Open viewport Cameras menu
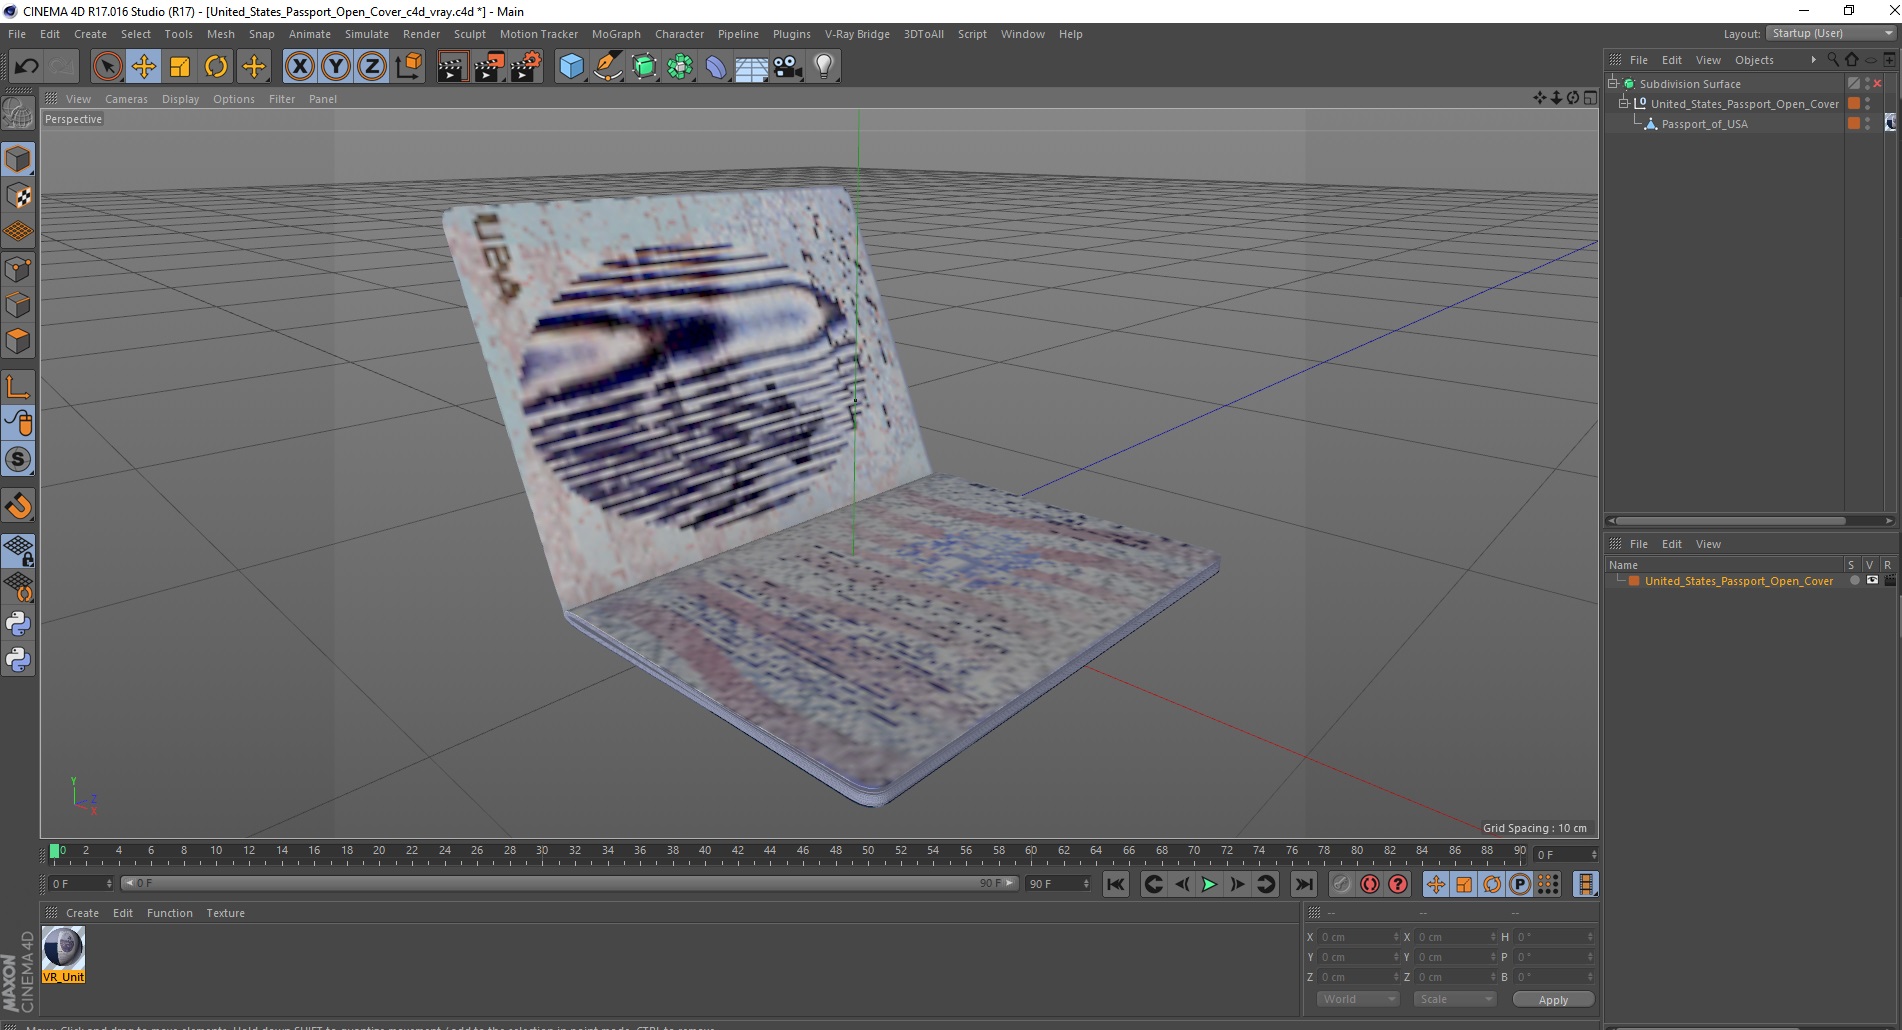This screenshot has height=1030, width=1902. [x=126, y=99]
